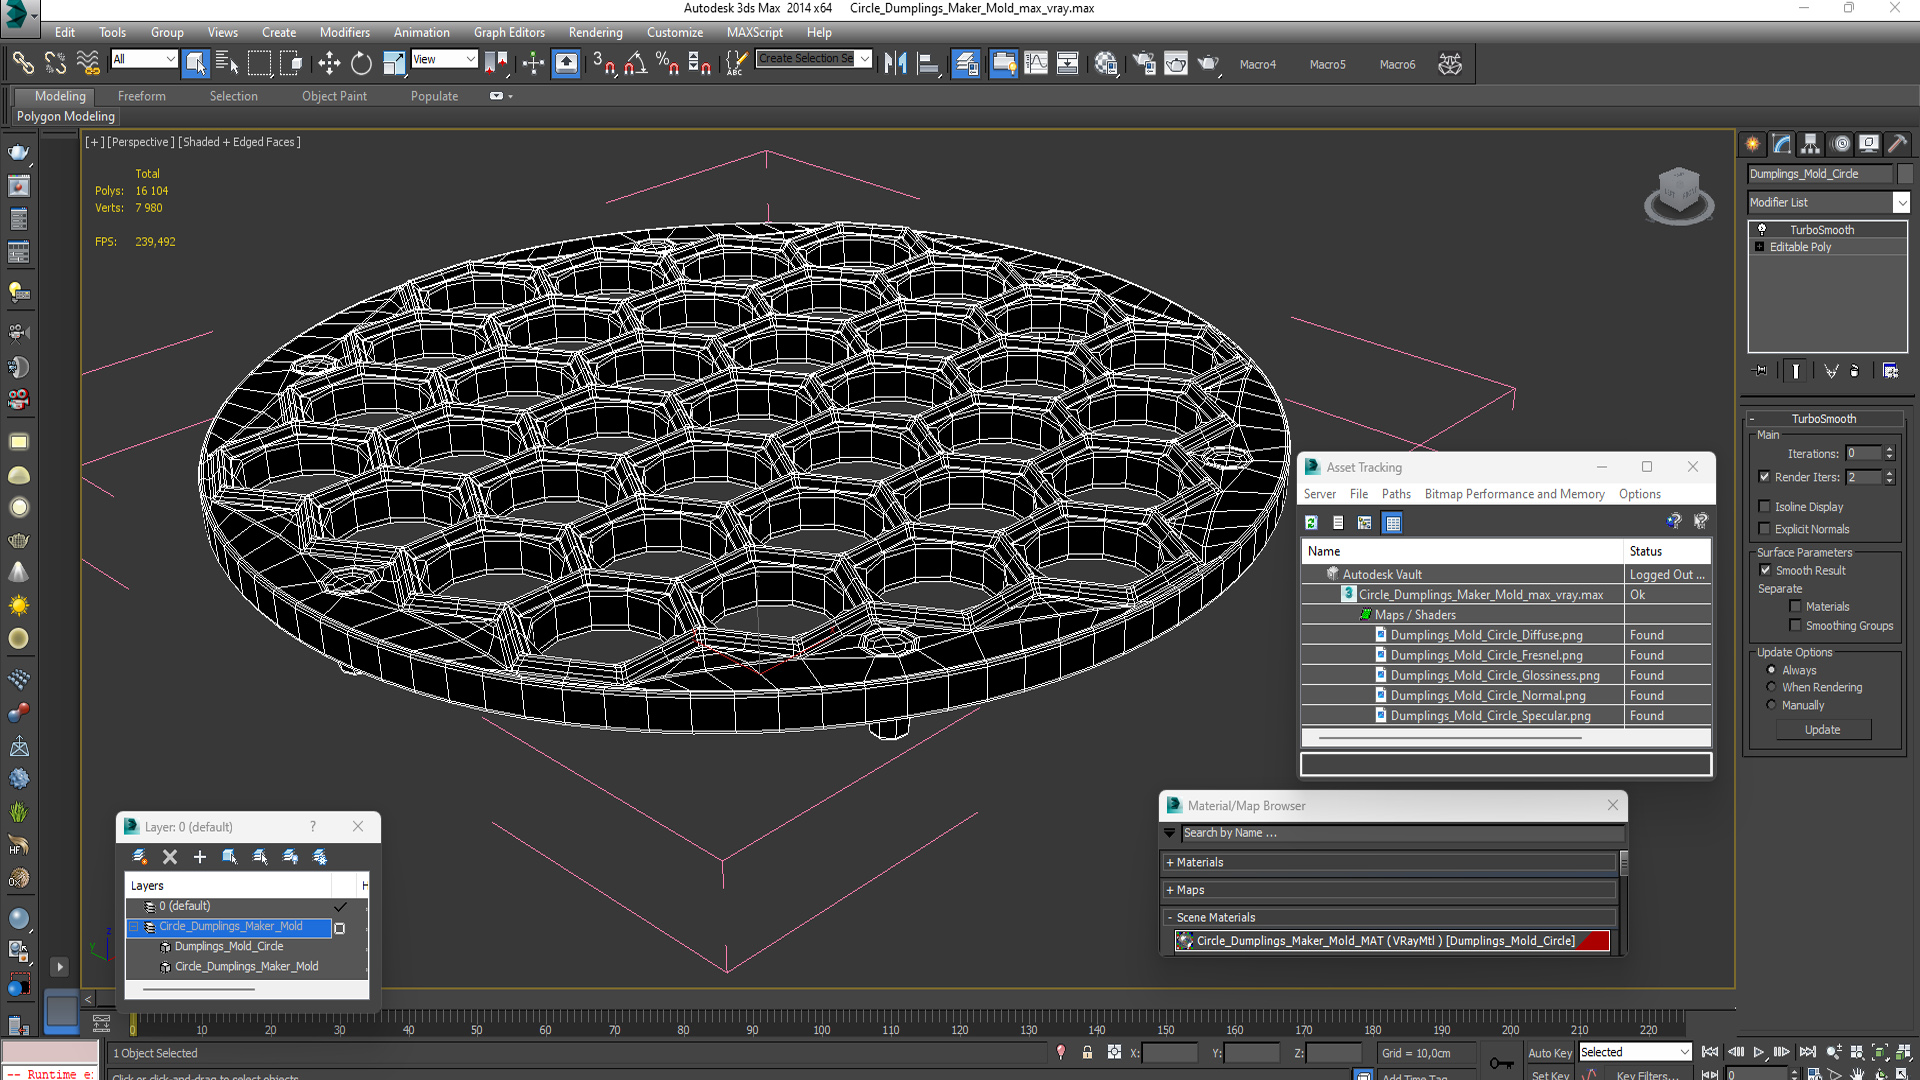
Task: Toggle the Isoline Display checkbox
Action: point(1764,507)
